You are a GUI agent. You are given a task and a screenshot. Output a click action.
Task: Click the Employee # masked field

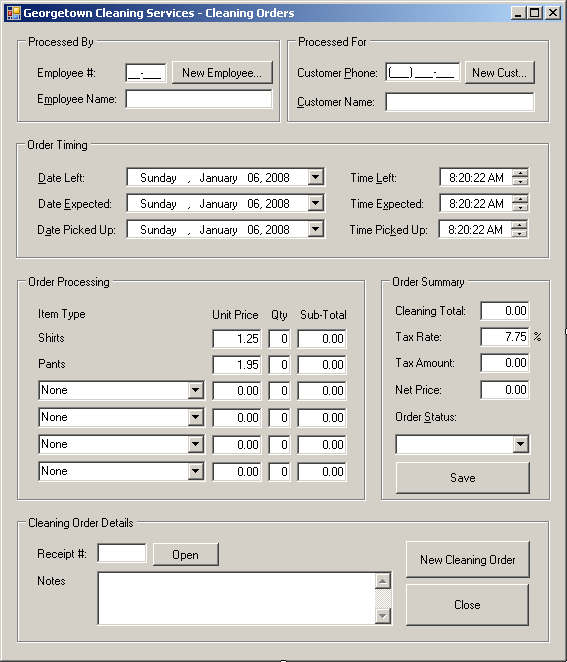pyautogui.click(x=146, y=73)
